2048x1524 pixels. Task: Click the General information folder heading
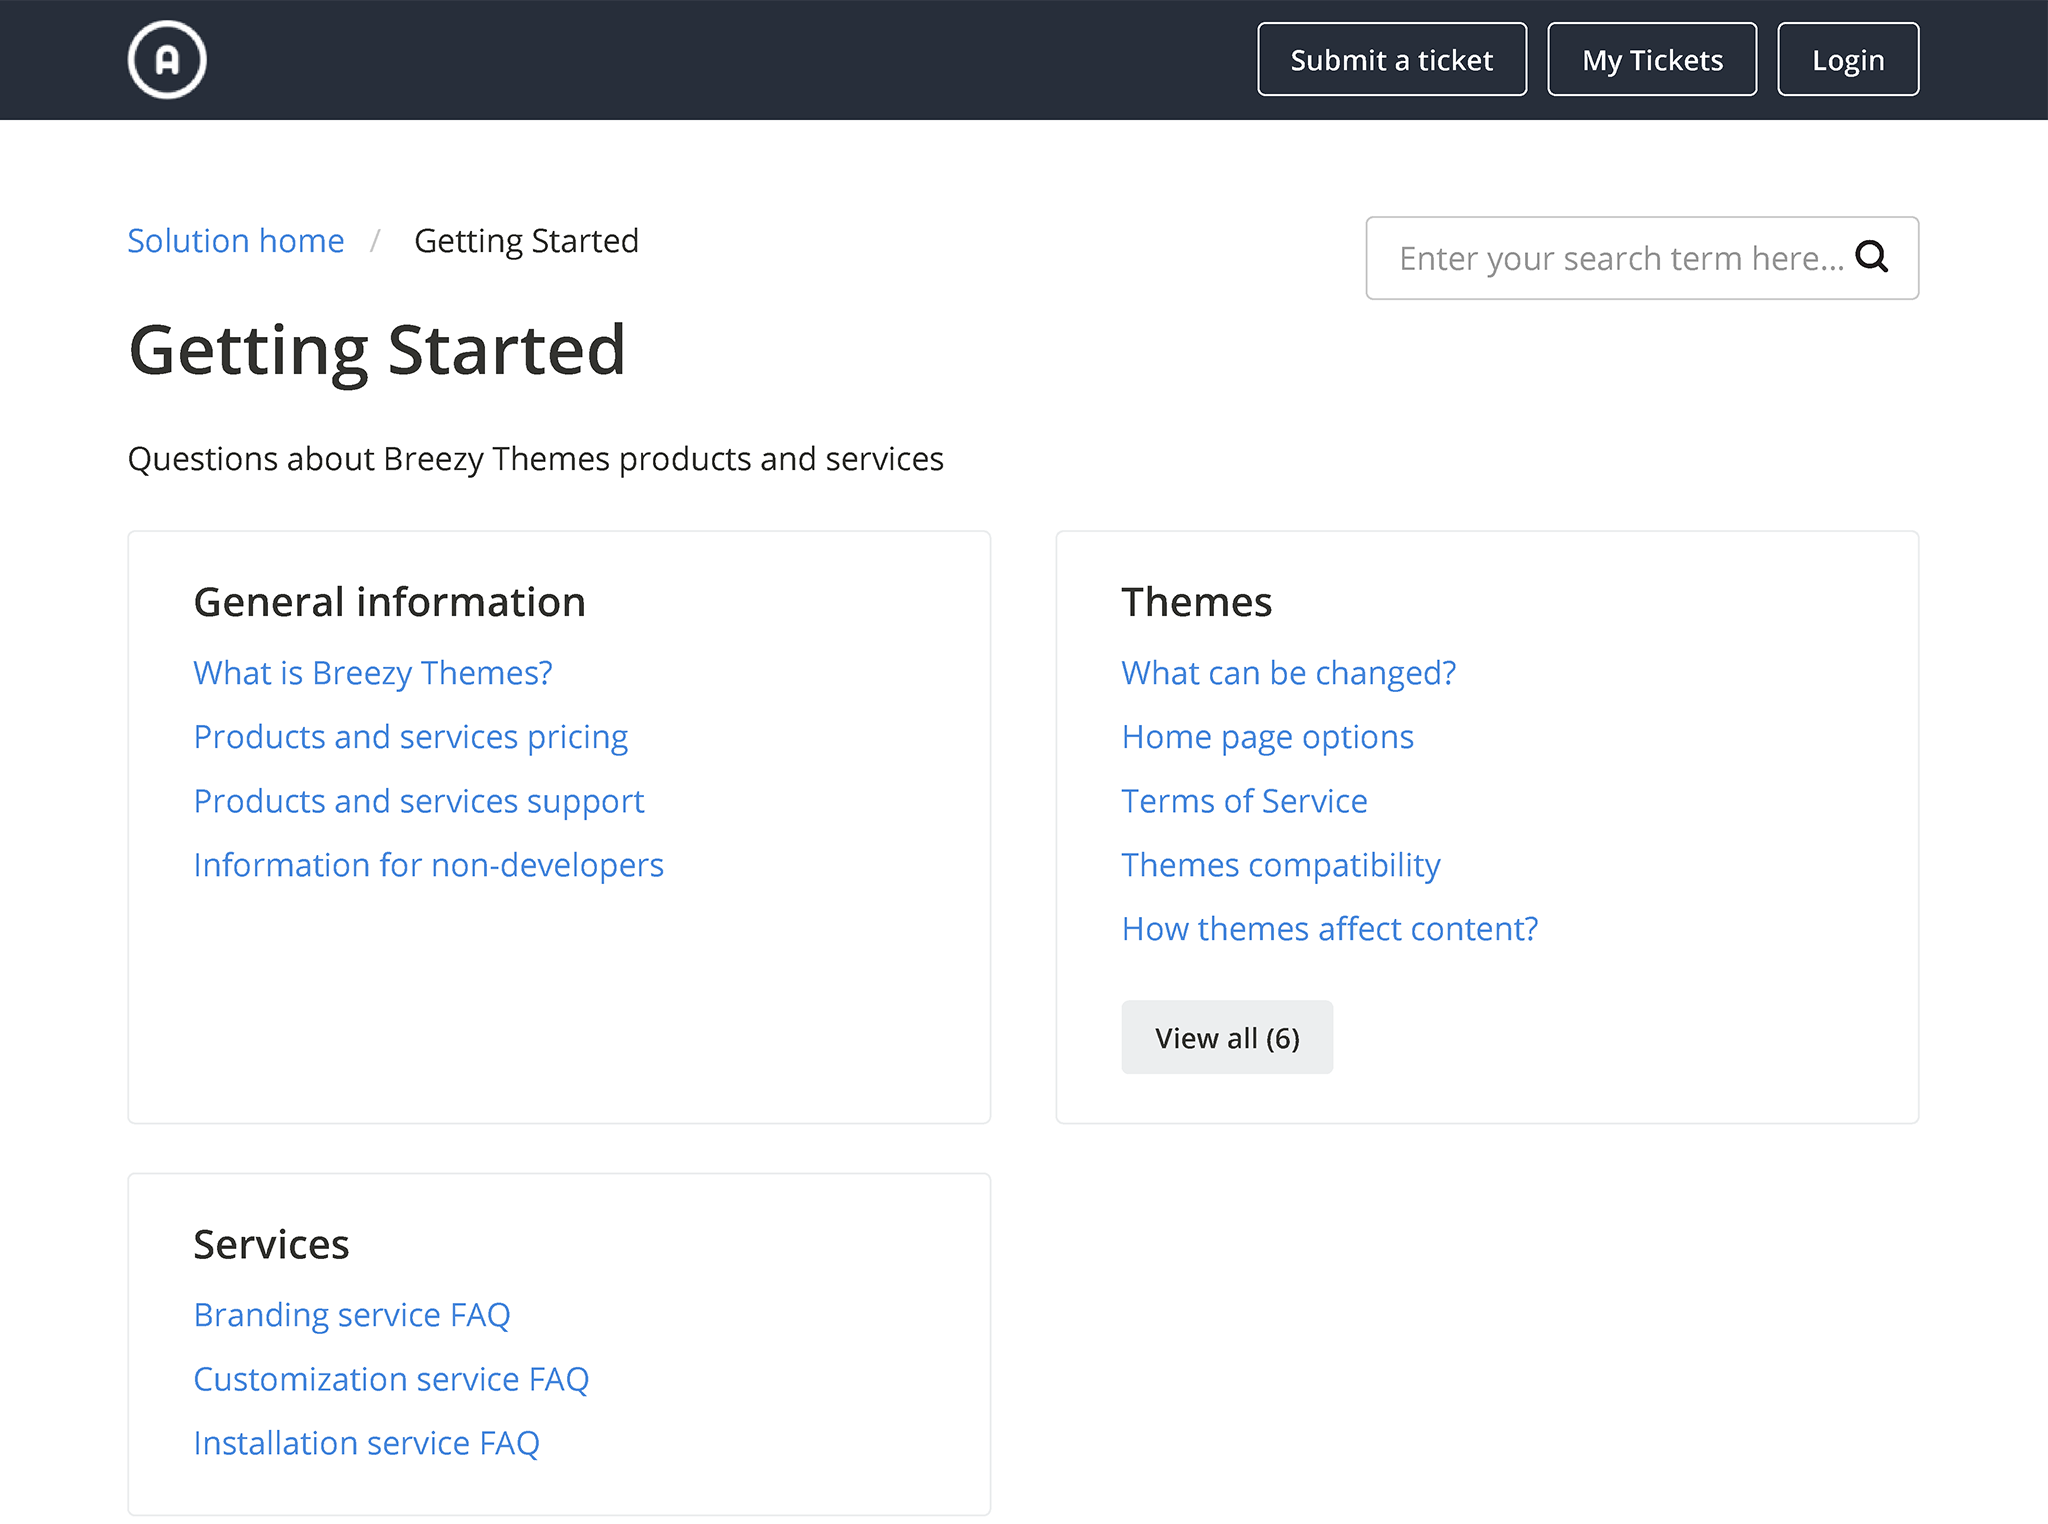[390, 602]
